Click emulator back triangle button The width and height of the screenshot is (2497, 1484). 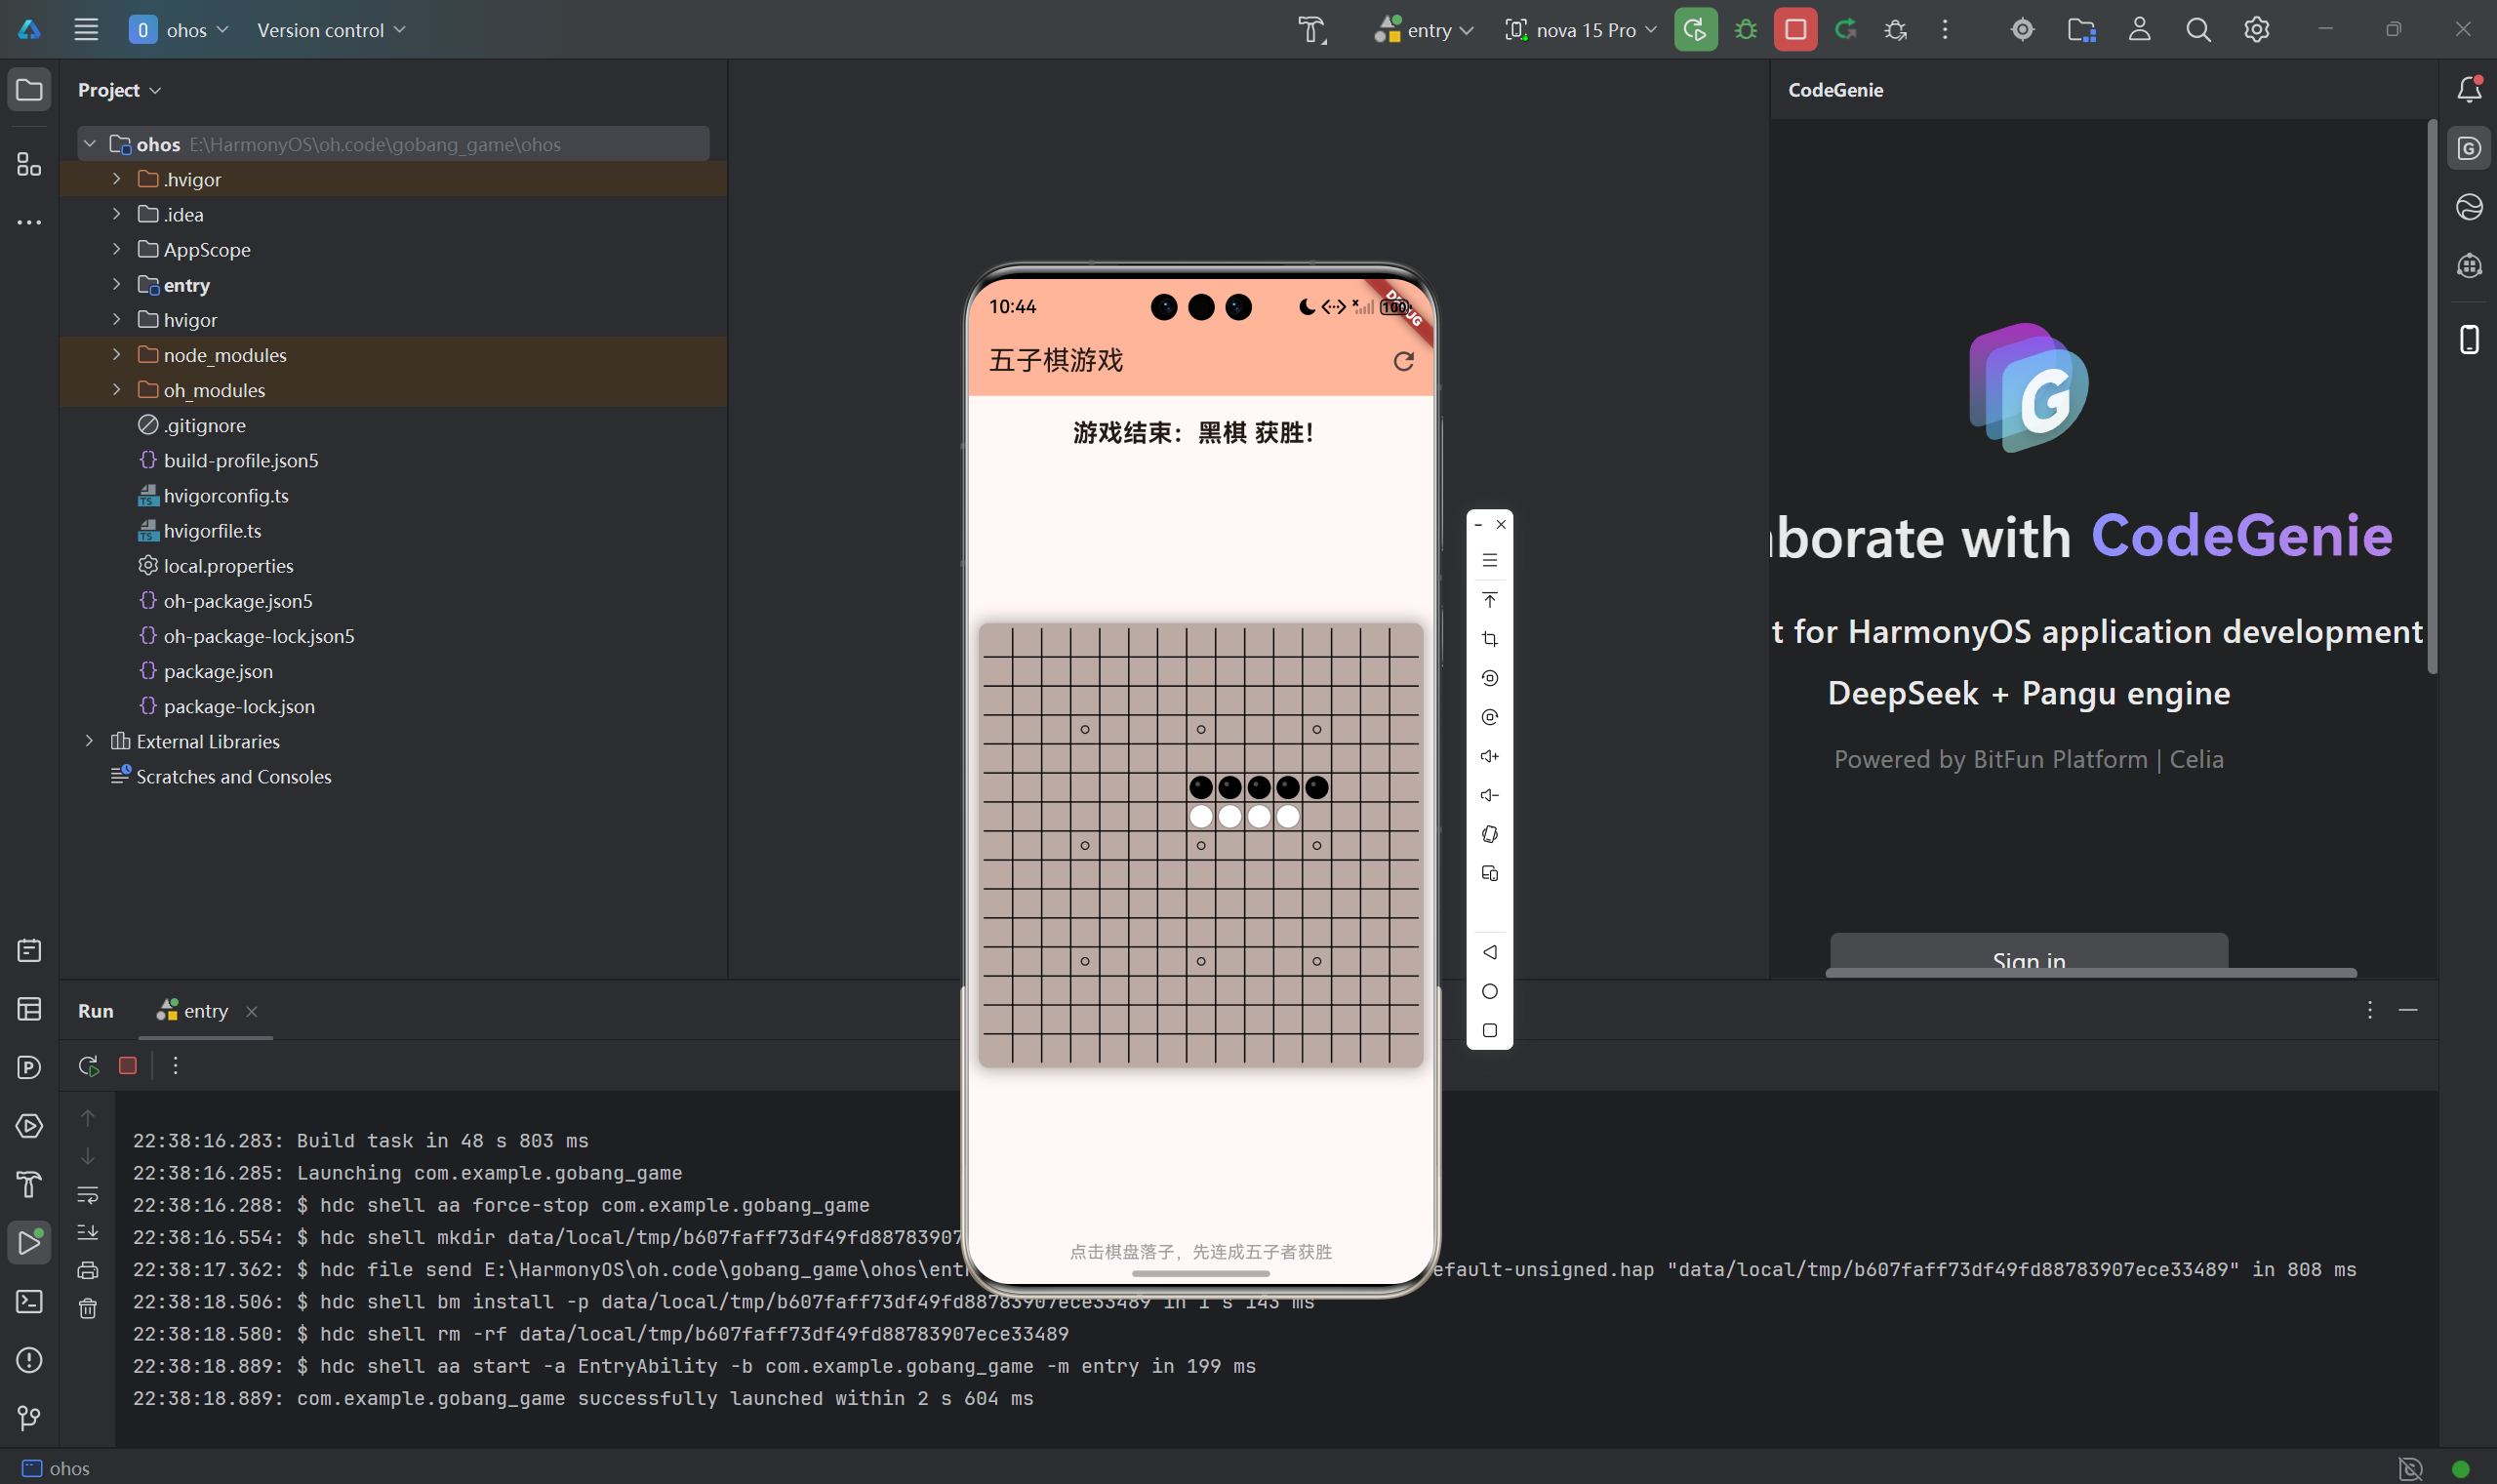coord(1489,952)
